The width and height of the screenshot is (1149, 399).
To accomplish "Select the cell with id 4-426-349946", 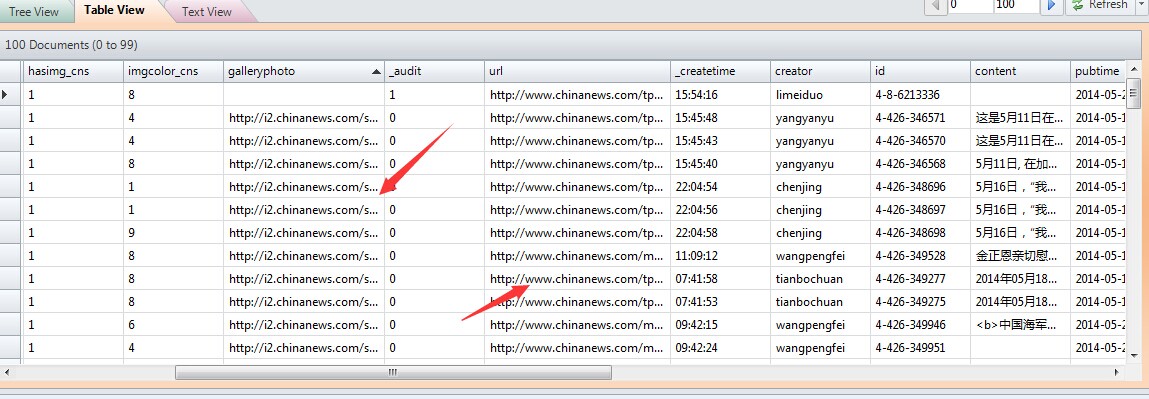I will (920, 325).
